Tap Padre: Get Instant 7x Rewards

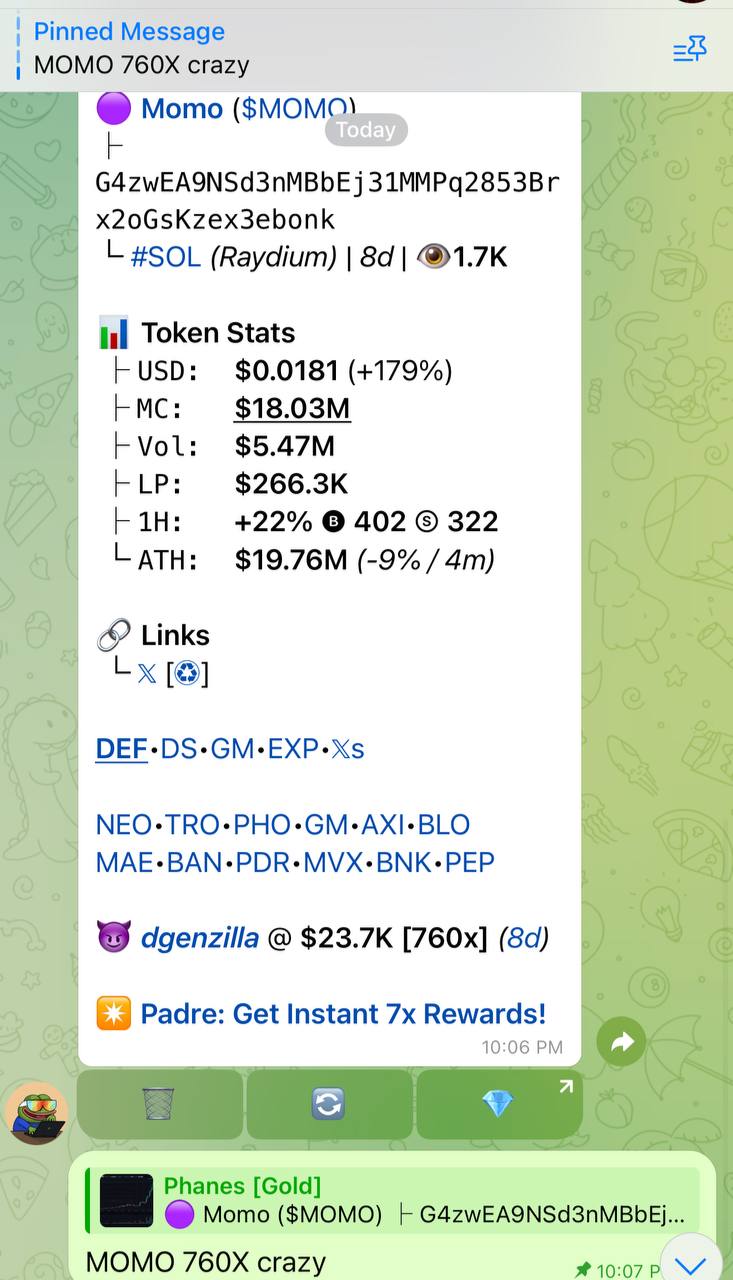tap(343, 1013)
